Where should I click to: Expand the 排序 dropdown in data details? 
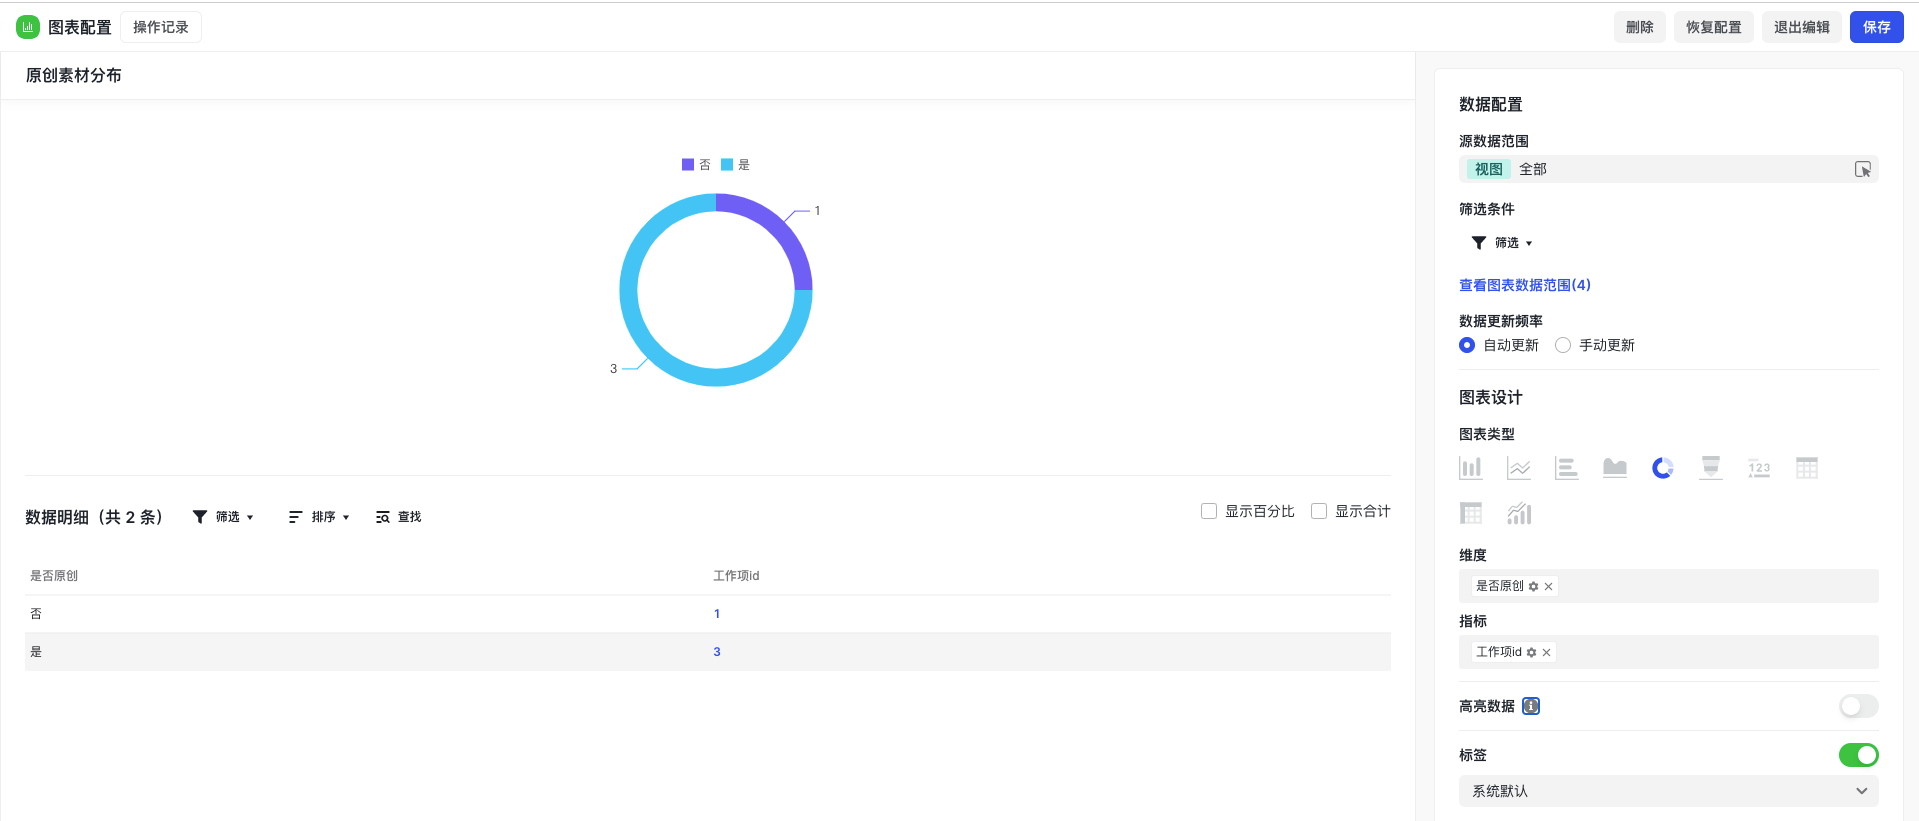click(319, 517)
